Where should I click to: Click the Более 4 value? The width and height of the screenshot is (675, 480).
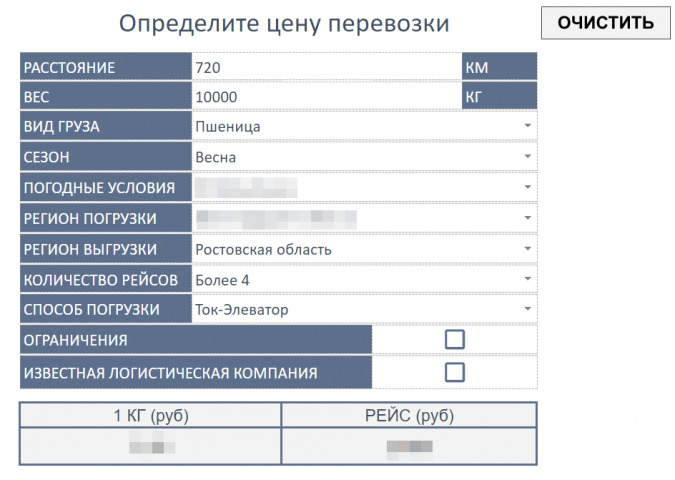click(222, 280)
